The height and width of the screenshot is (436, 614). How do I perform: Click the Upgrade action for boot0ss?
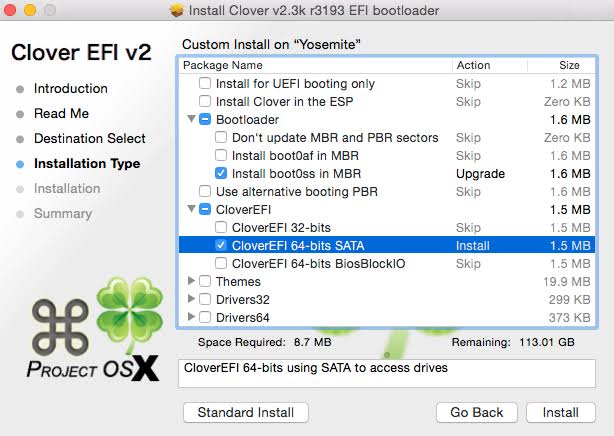[x=480, y=174]
